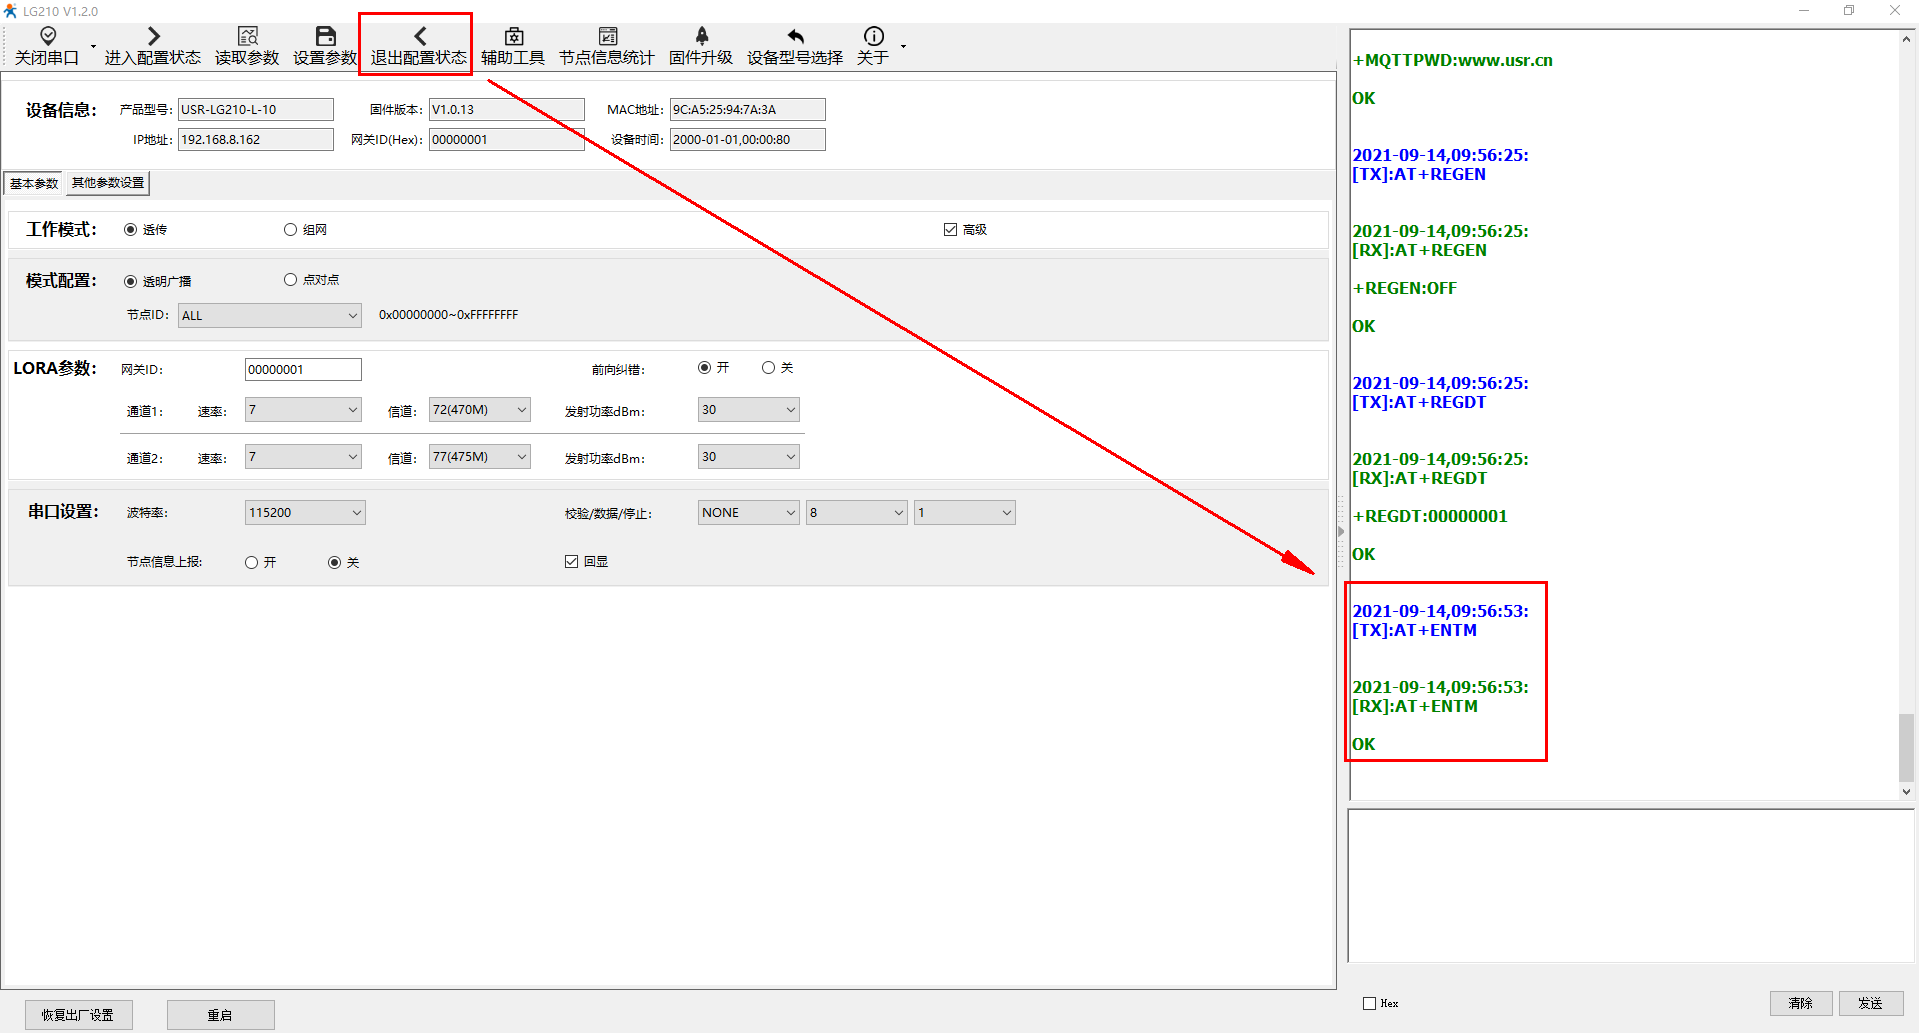1919x1033 pixels.
Task: Click the 读取参数 (read parameters) icon
Action: (247, 37)
